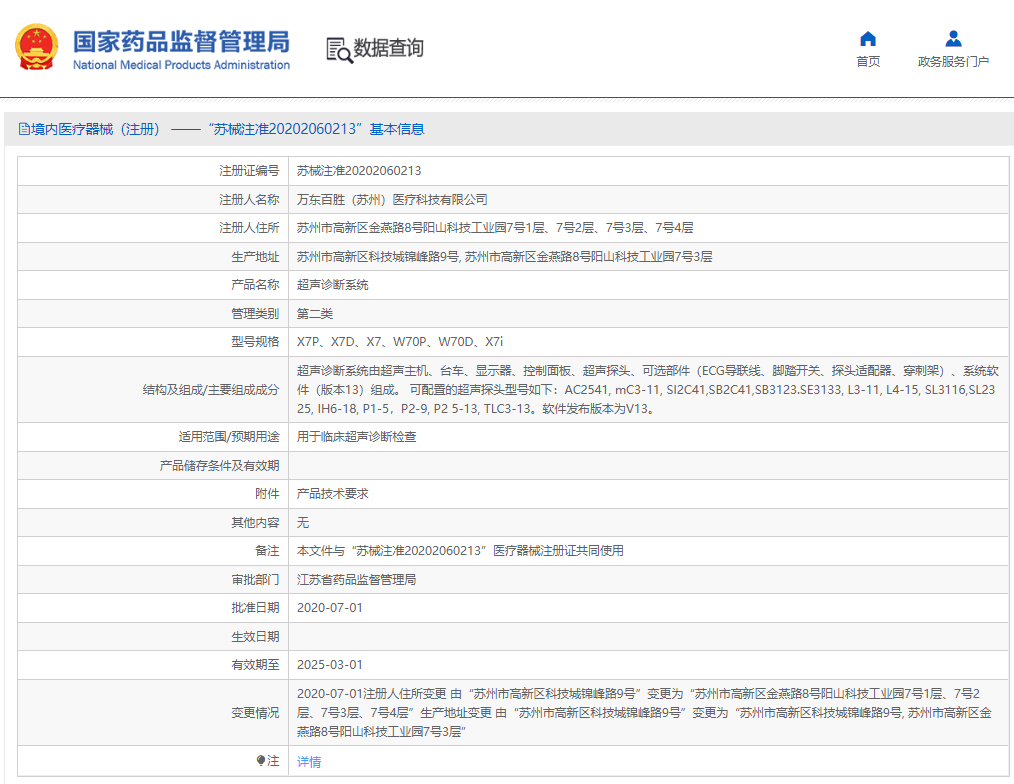
Task: Click the 注册证编号 label cell
Action: click(x=153, y=171)
